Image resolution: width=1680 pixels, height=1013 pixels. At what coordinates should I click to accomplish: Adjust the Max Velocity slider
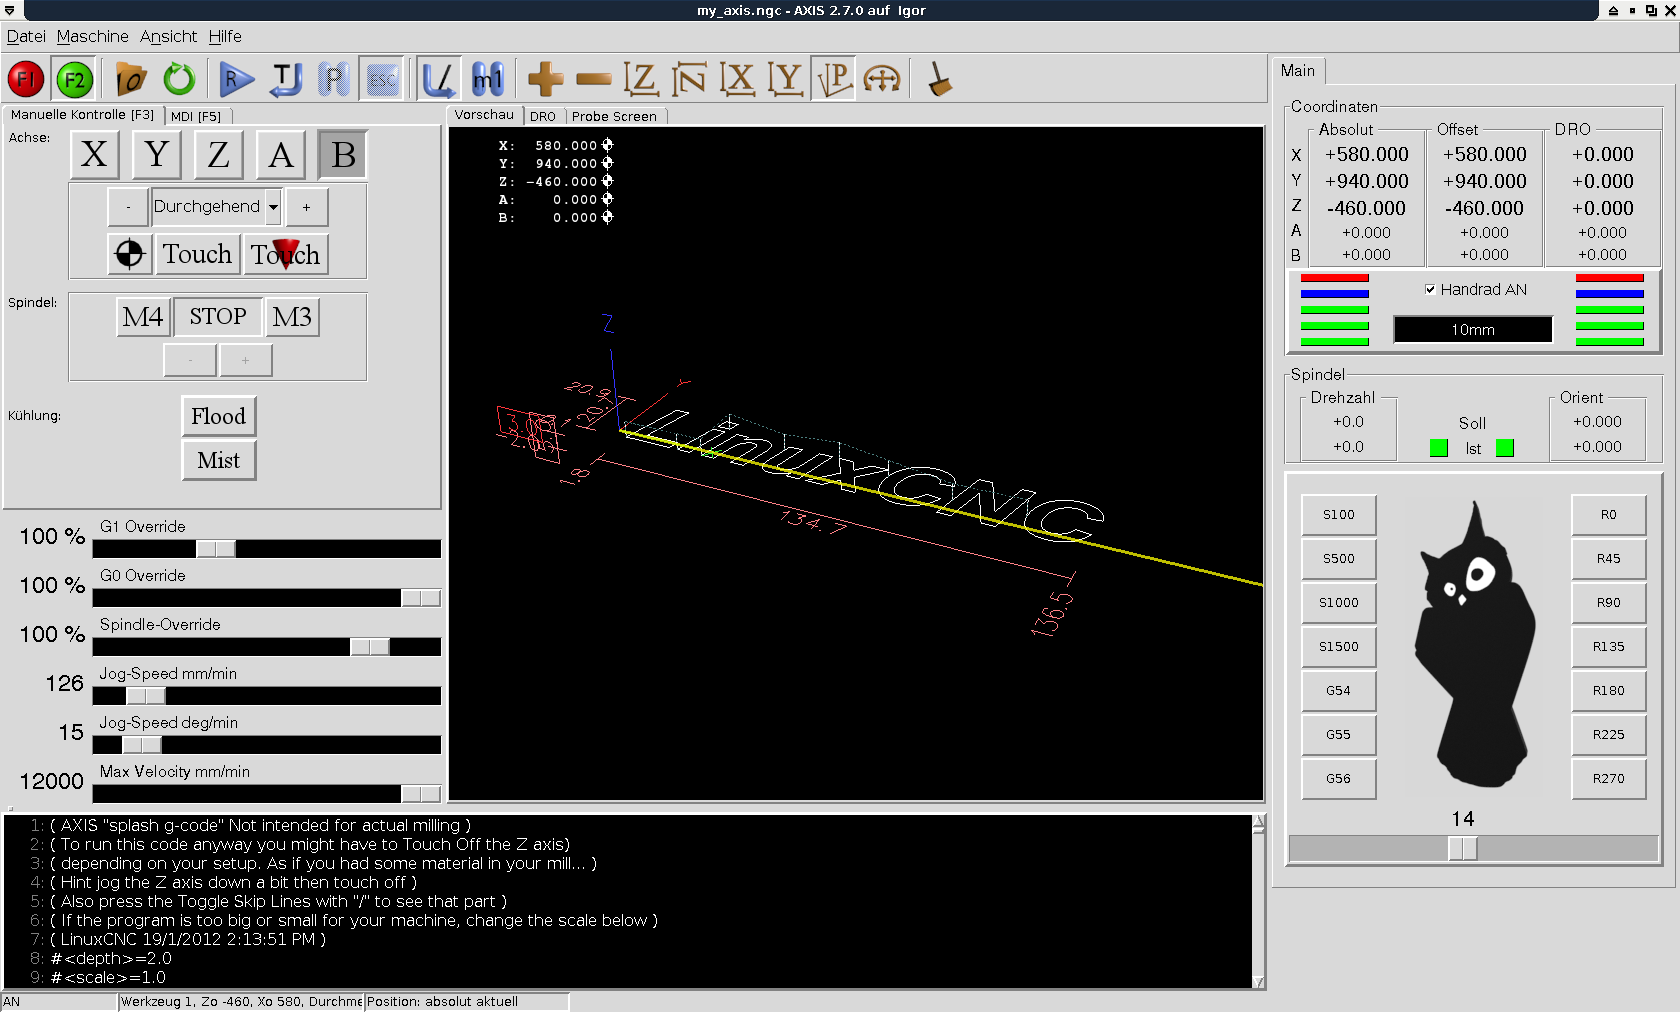pos(420,794)
